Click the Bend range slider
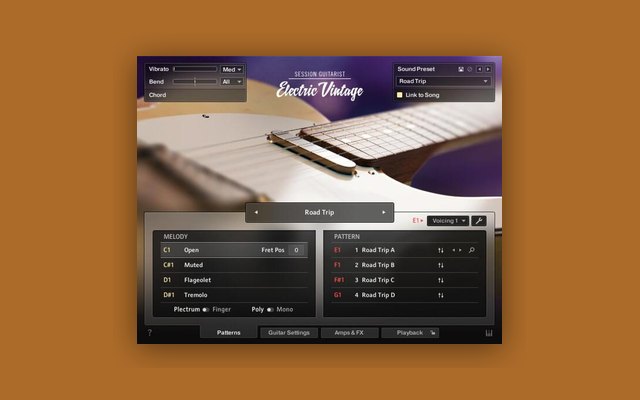 pyautogui.click(x=195, y=82)
